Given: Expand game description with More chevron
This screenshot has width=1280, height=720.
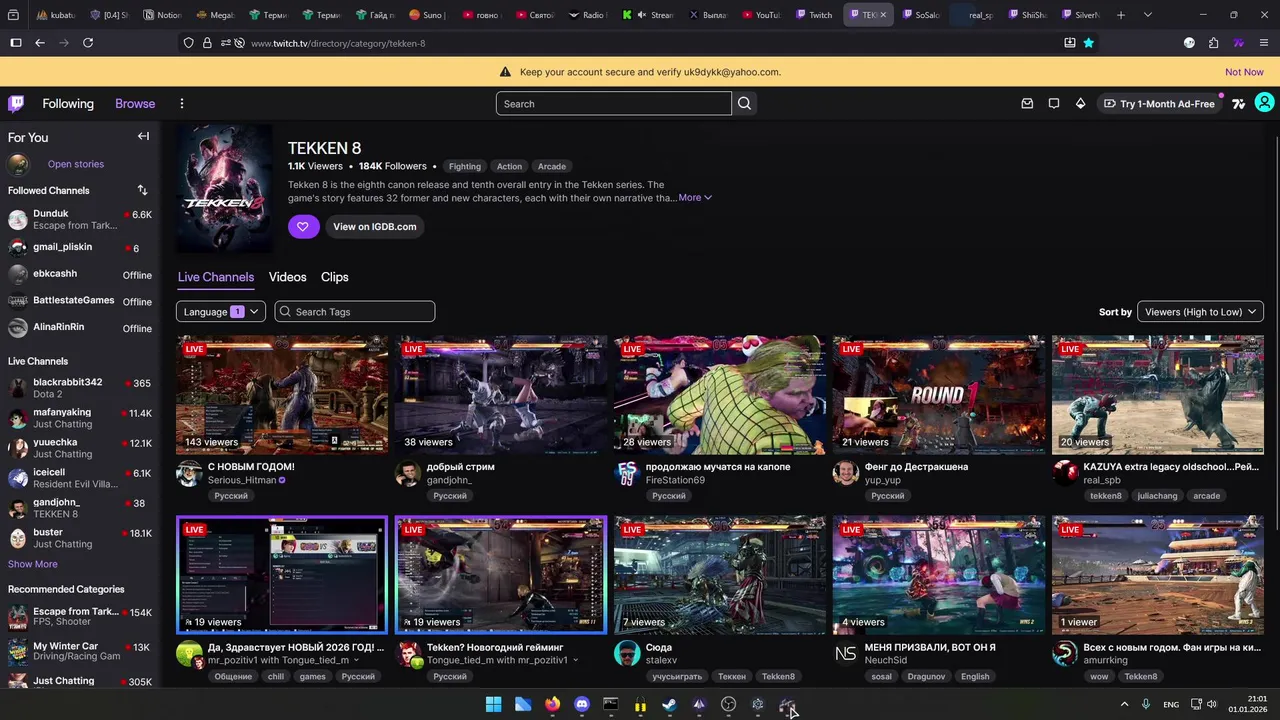Looking at the screenshot, I should [x=696, y=198].
